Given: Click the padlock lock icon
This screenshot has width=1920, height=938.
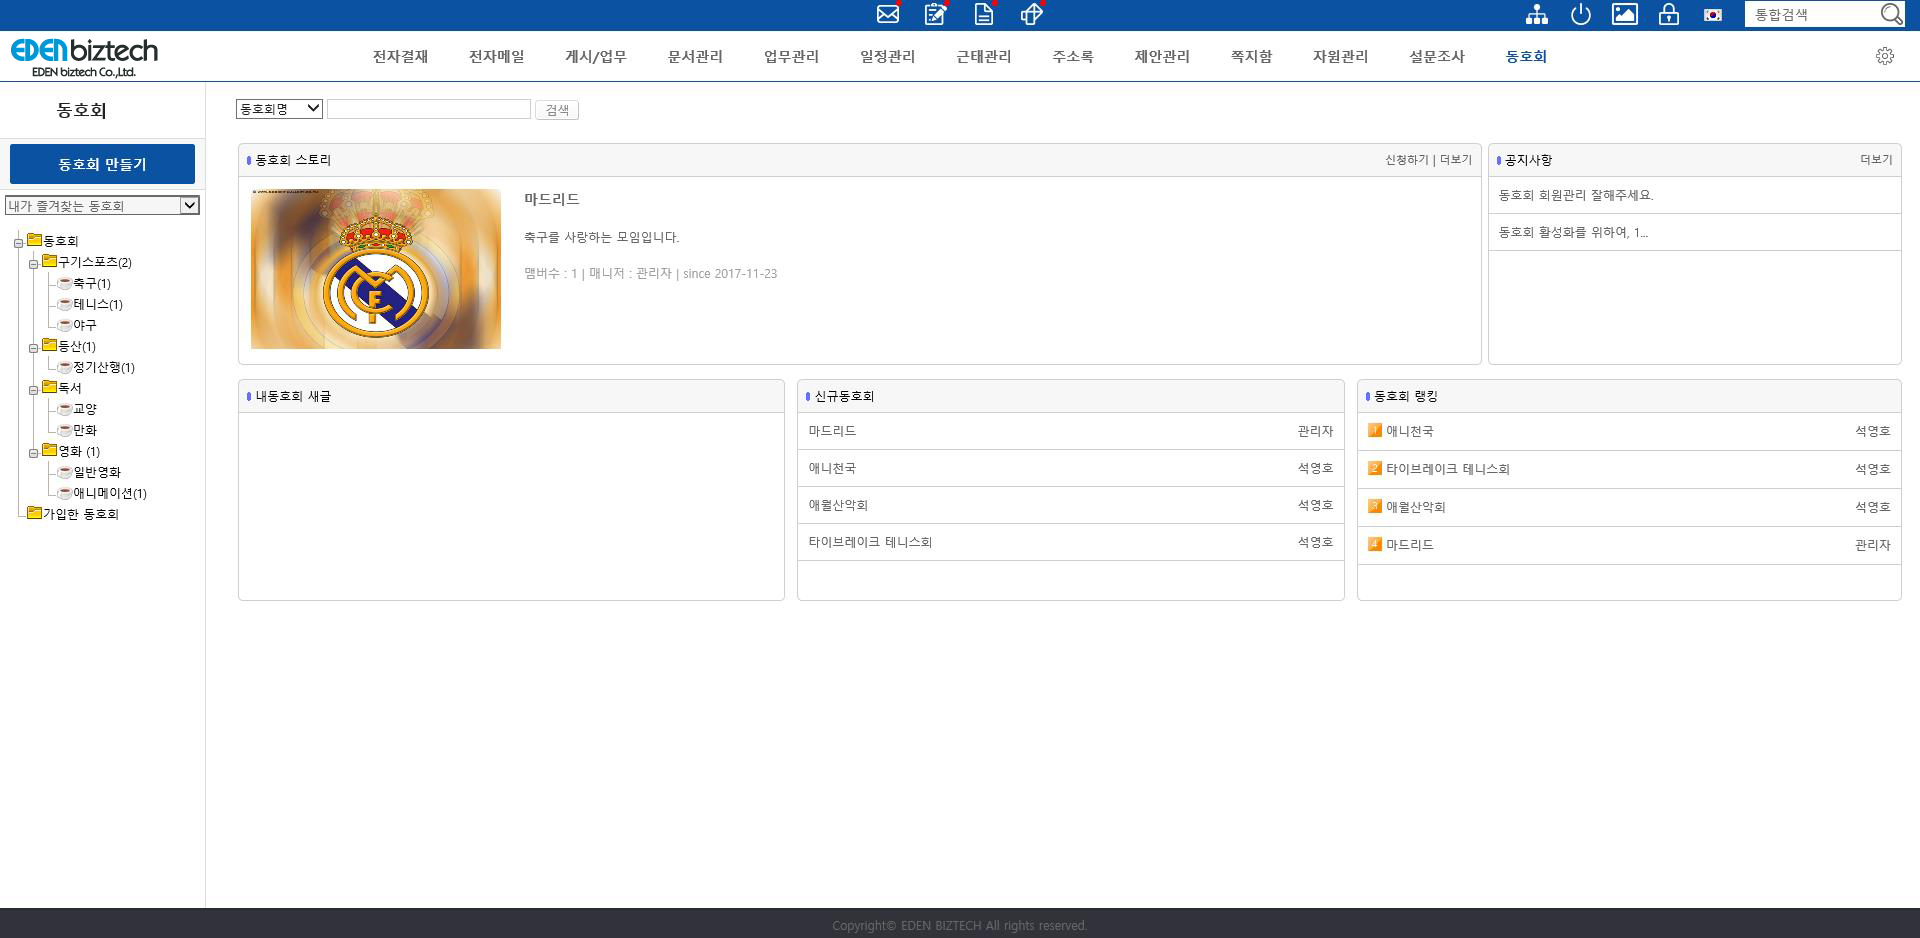Looking at the screenshot, I should (1669, 14).
